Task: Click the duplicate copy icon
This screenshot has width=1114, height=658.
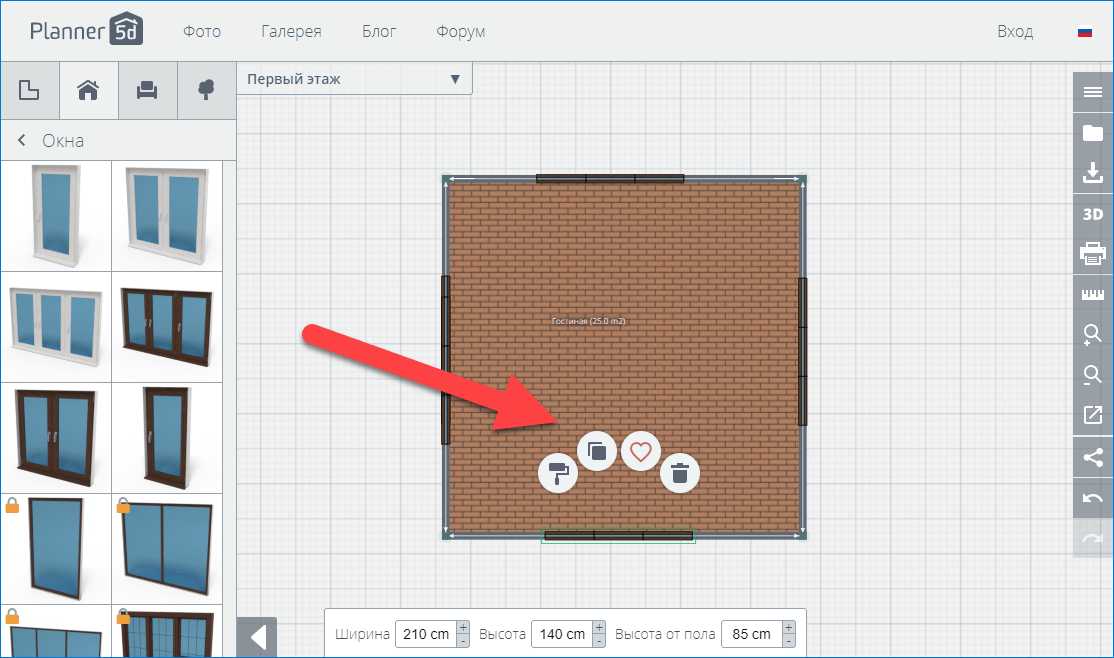Action: pos(597,451)
